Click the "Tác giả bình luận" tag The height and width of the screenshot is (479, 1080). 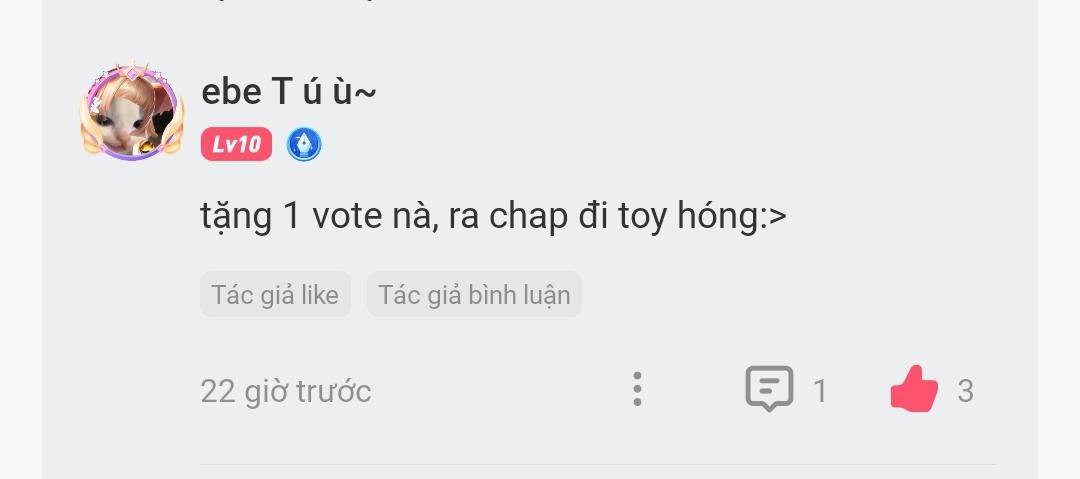[x=475, y=295]
